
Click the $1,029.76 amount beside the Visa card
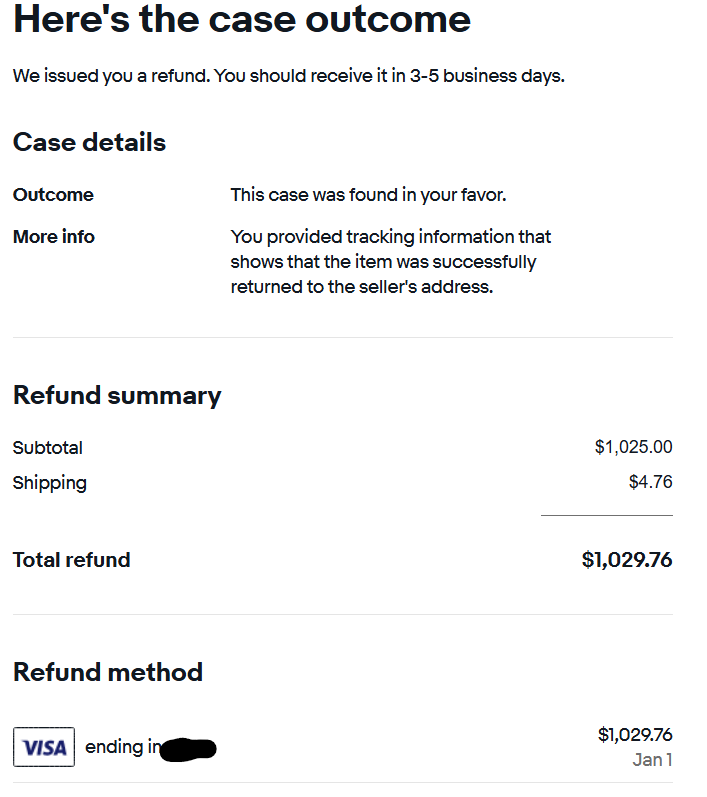point(635,735)
